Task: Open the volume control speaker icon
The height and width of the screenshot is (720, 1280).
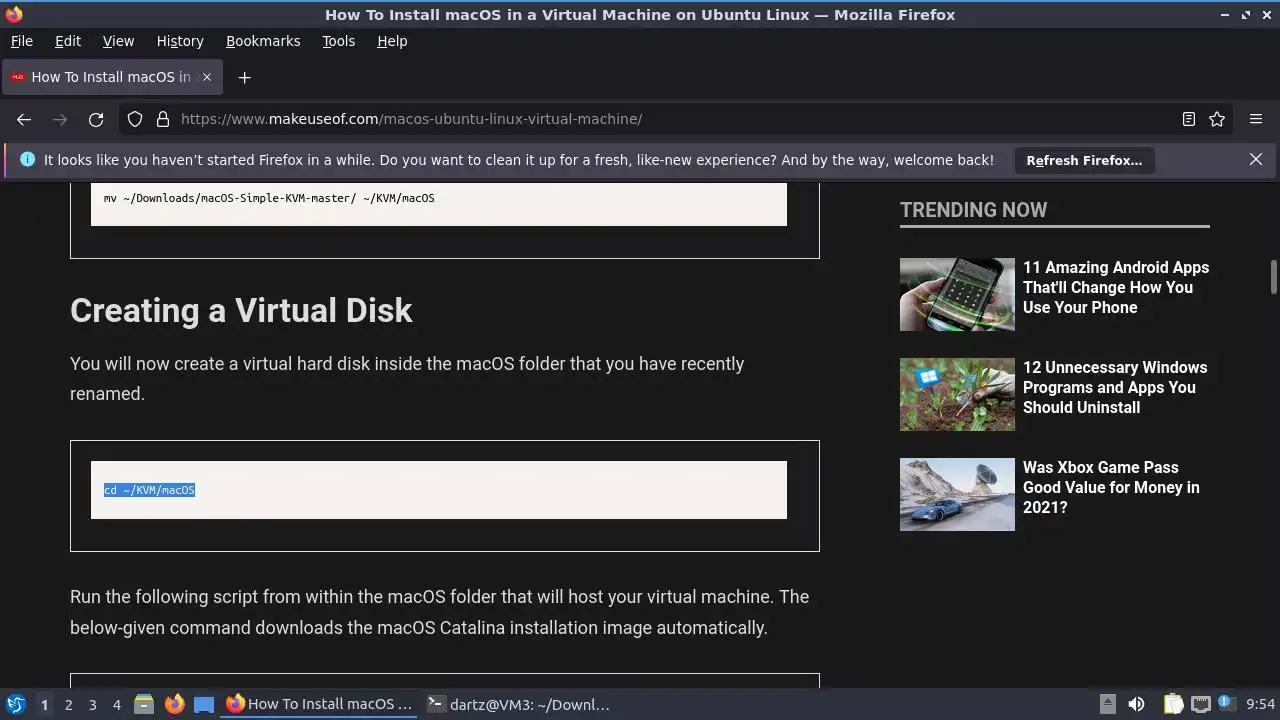Action: pos(1136,704)
